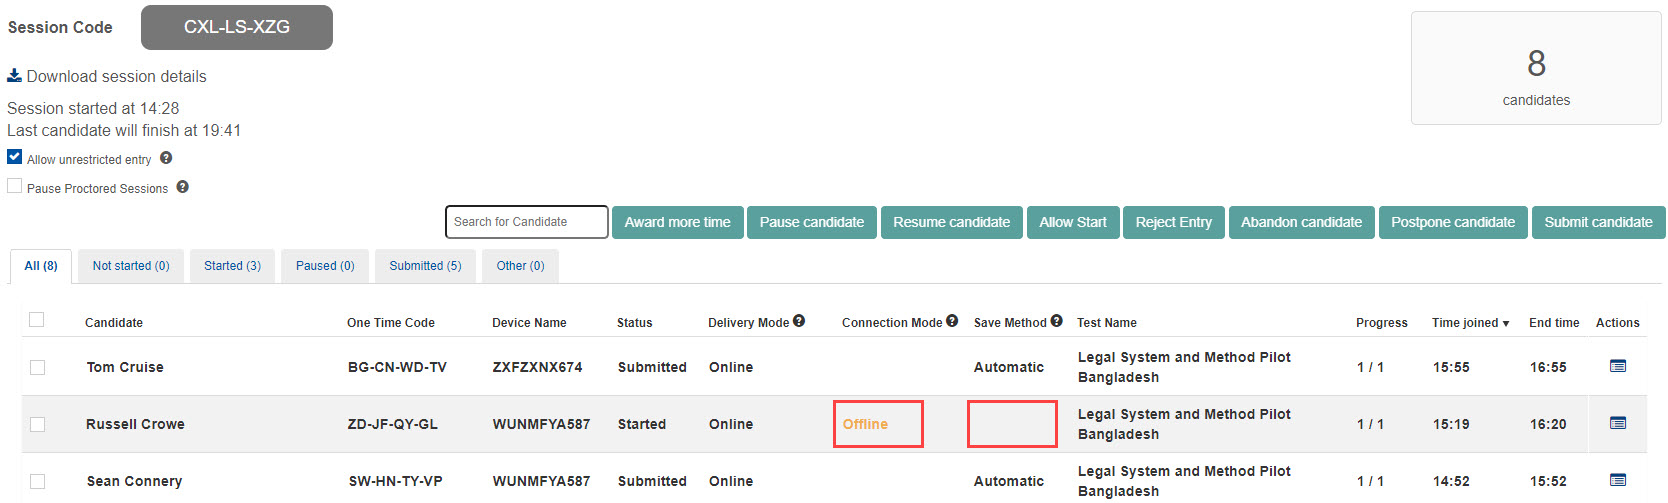This screenshot has height=503, width=1668.
Task: Enable Pause Proctored Sessions checkbox
Action: pyautogui.click(x=14, y=186)
